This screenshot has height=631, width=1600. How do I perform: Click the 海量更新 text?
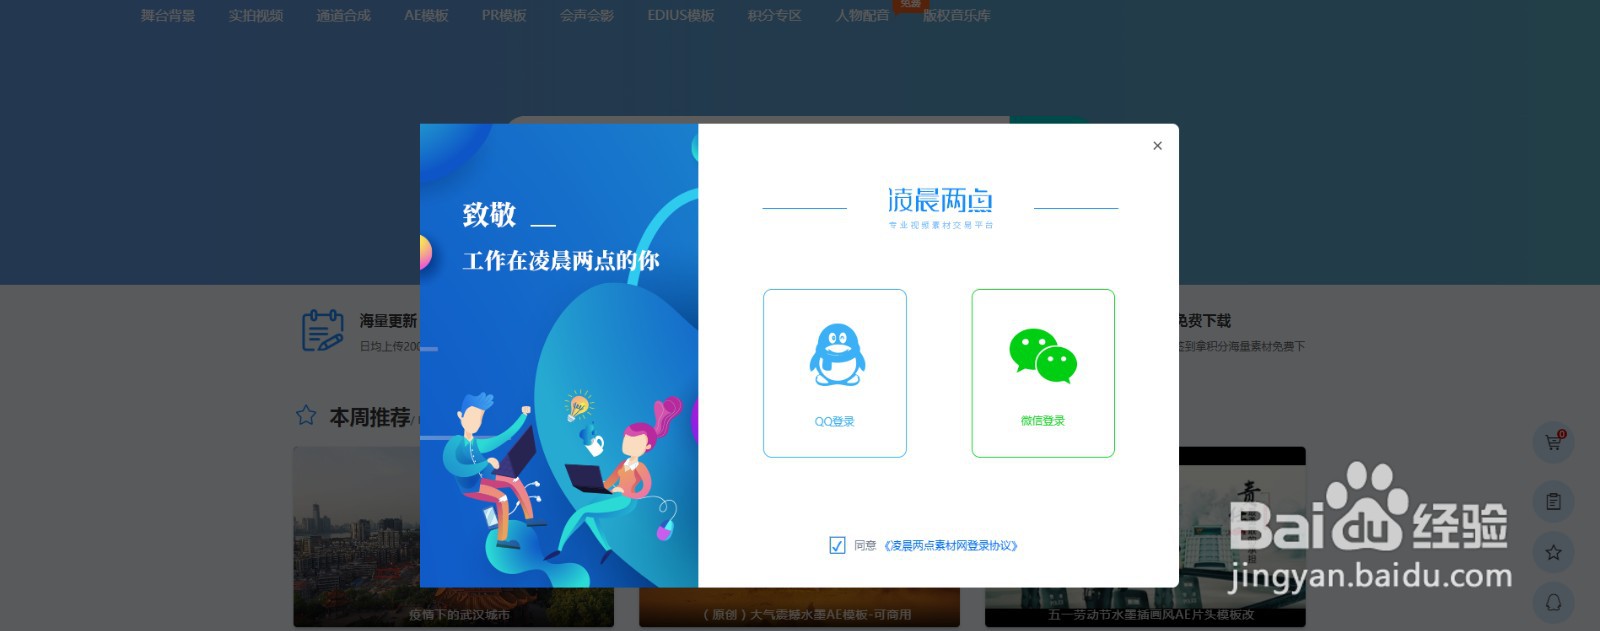[x=388, y=321]
